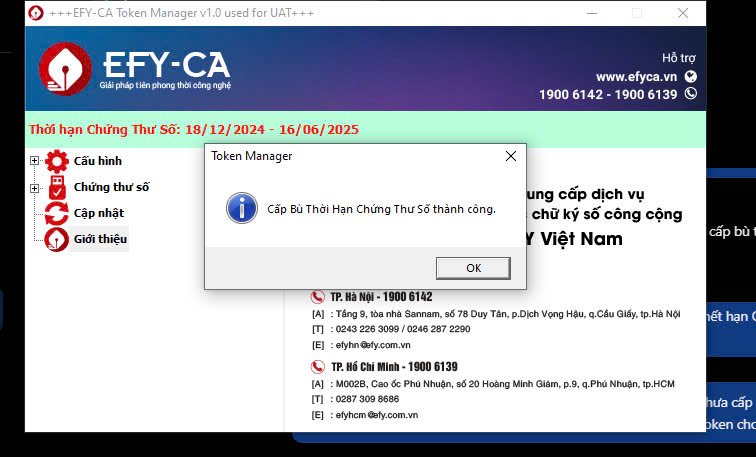
Task: Click the phone icon beside hotline numbers
Action: coord(690,93)
